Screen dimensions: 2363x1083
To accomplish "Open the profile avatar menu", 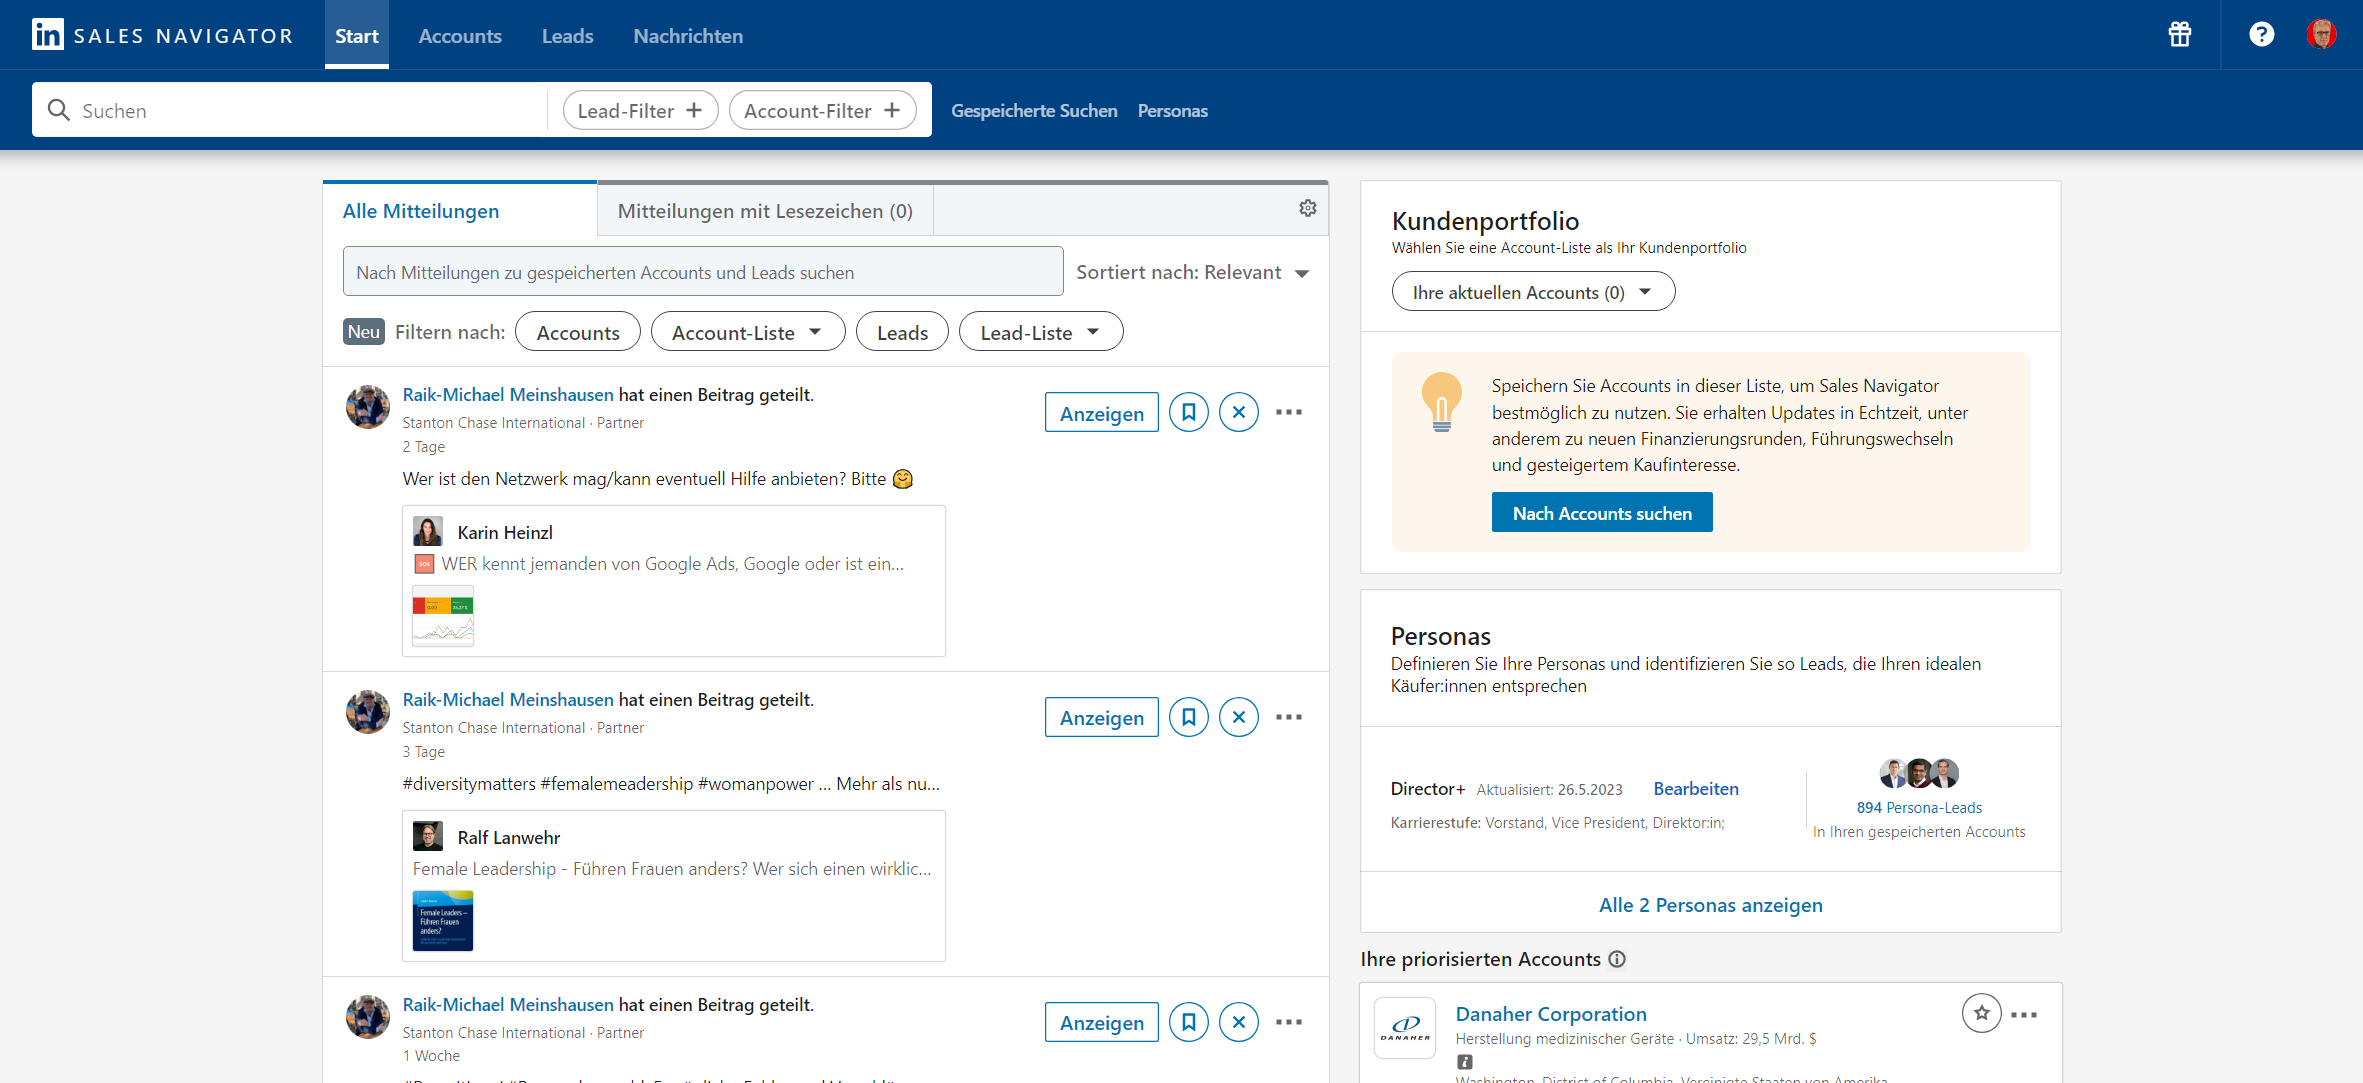I will 2321,35.
